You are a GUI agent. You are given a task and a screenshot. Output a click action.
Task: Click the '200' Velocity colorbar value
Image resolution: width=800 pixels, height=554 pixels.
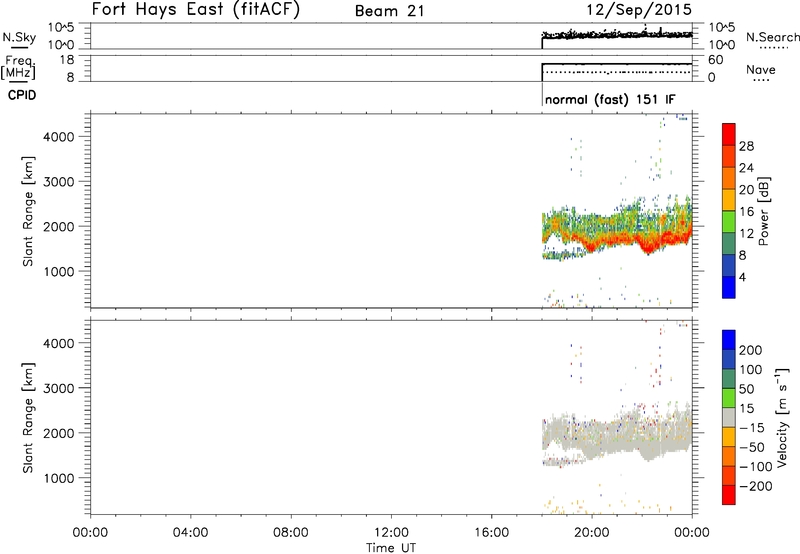pyautogui.click(x=751, y=350)
